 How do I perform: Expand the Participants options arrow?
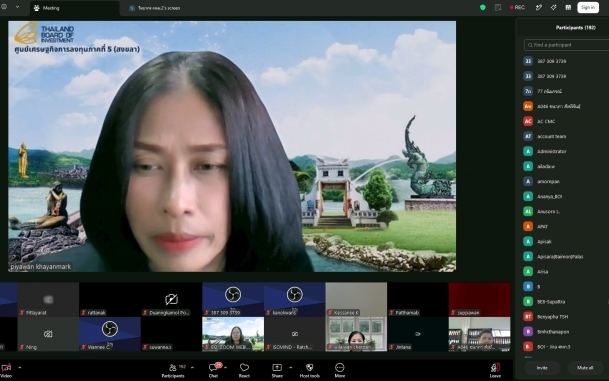[x=192, y=367]
